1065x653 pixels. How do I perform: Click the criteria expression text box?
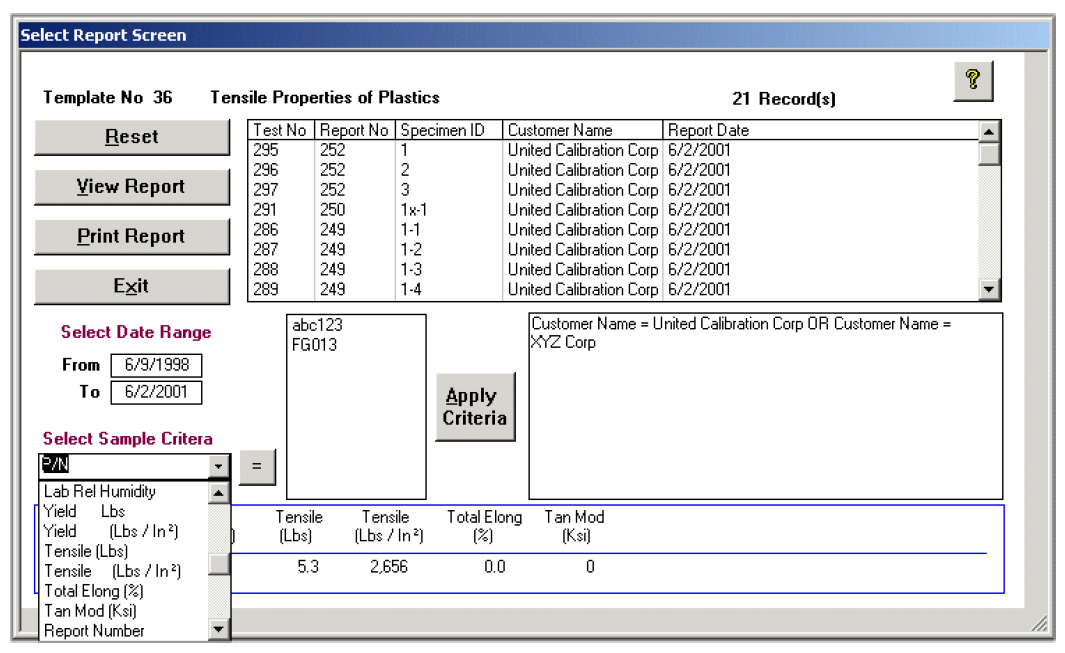(x=765, y=406)
